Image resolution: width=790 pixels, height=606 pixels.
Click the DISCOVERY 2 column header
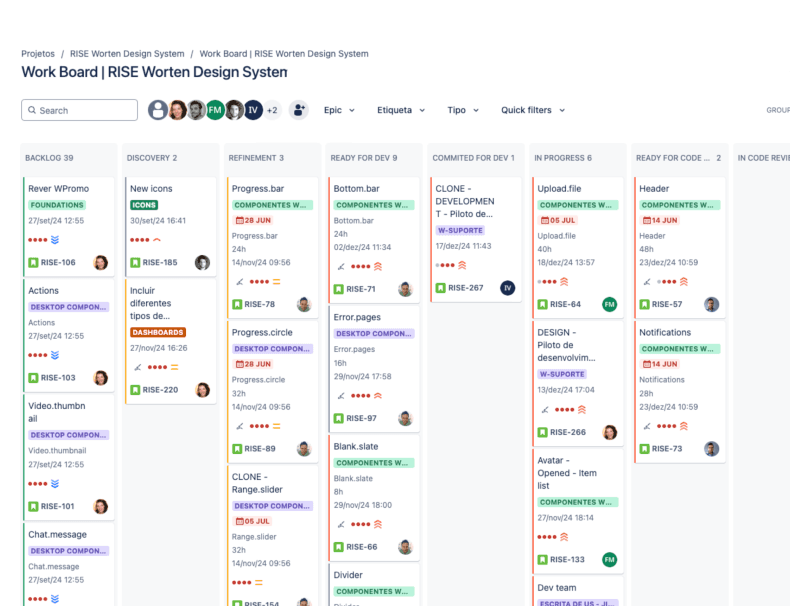tap(152, 158)
